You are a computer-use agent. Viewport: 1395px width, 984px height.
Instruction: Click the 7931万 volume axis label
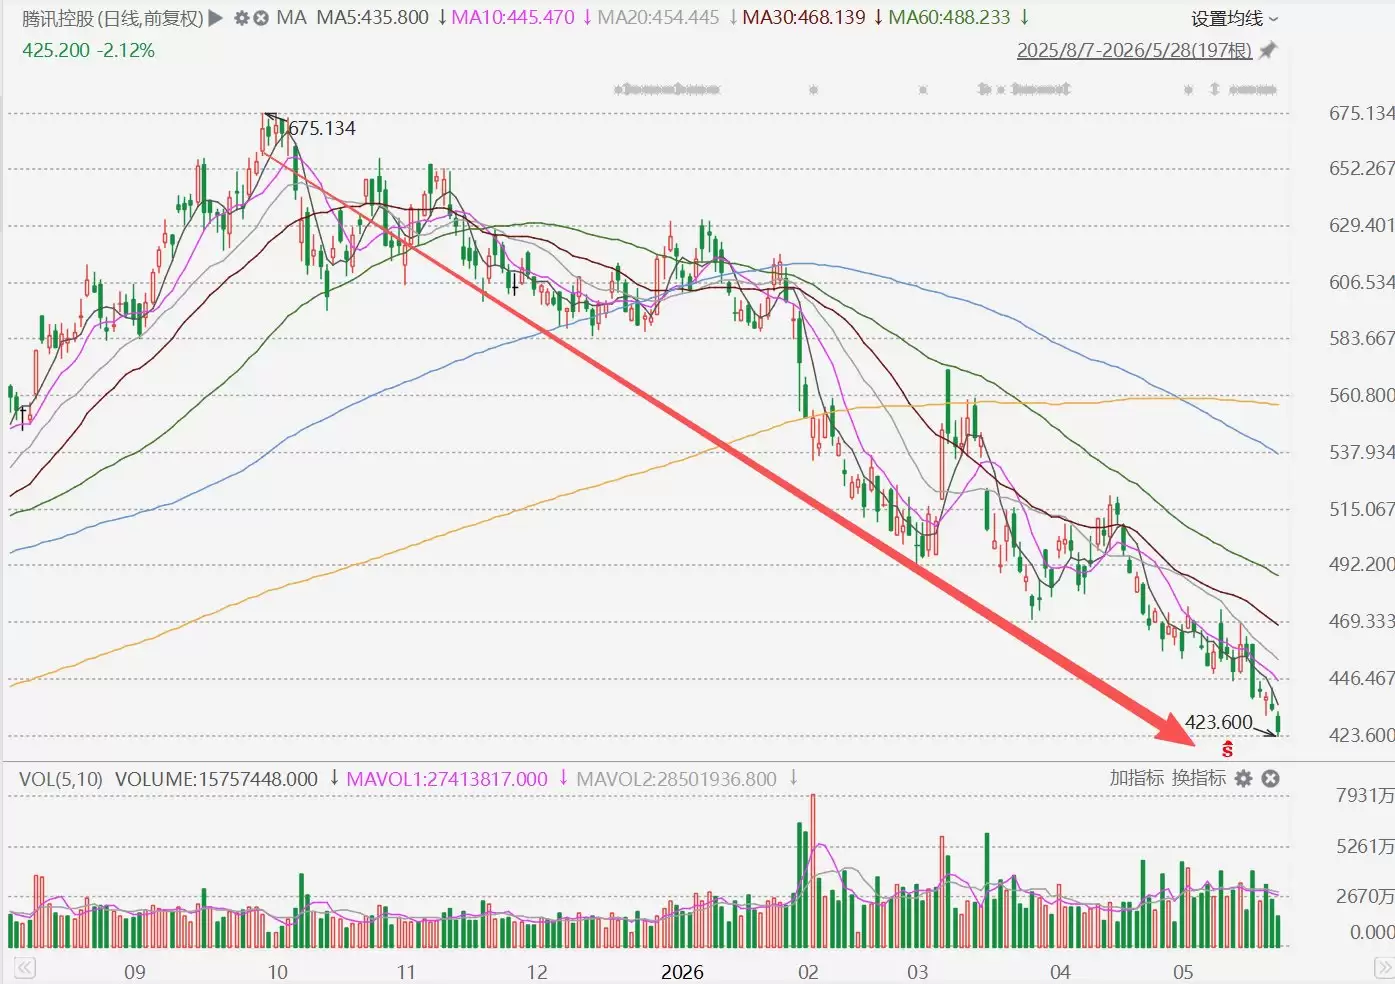1365,796
